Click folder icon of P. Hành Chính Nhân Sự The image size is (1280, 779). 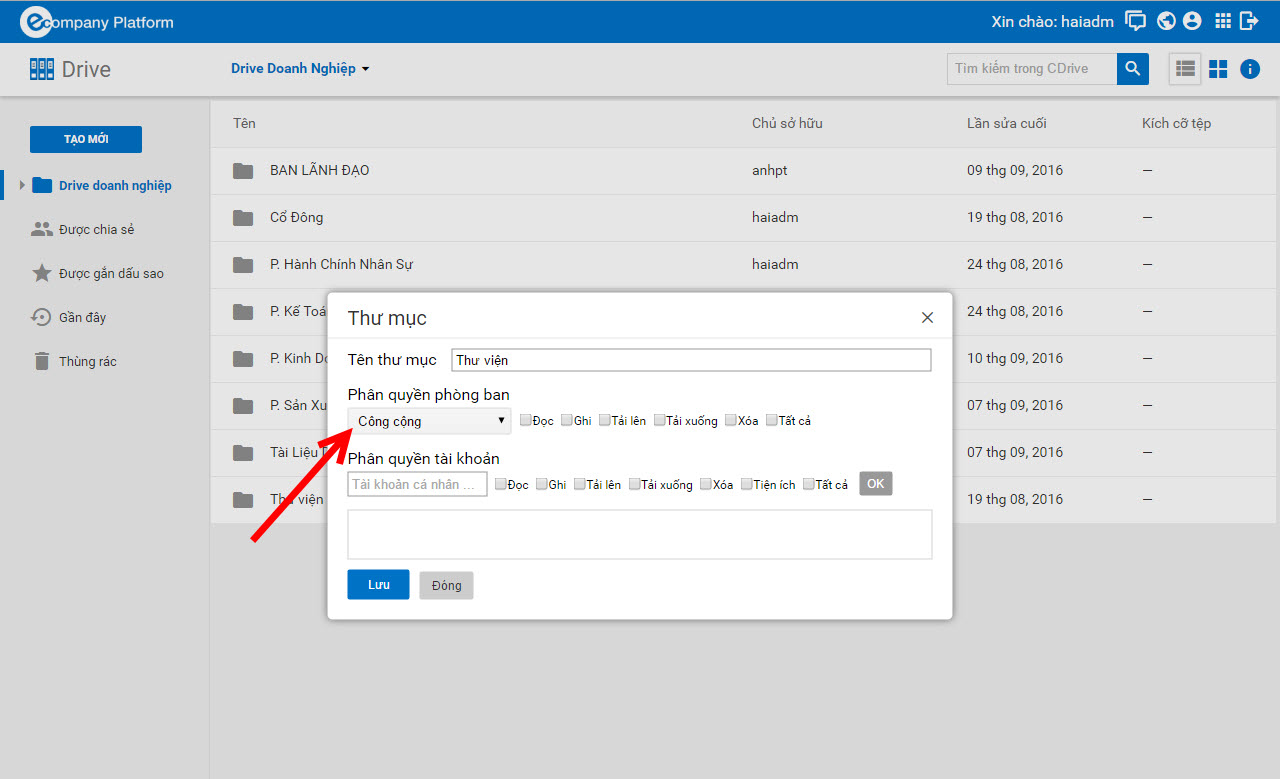[x=243, y=265]
